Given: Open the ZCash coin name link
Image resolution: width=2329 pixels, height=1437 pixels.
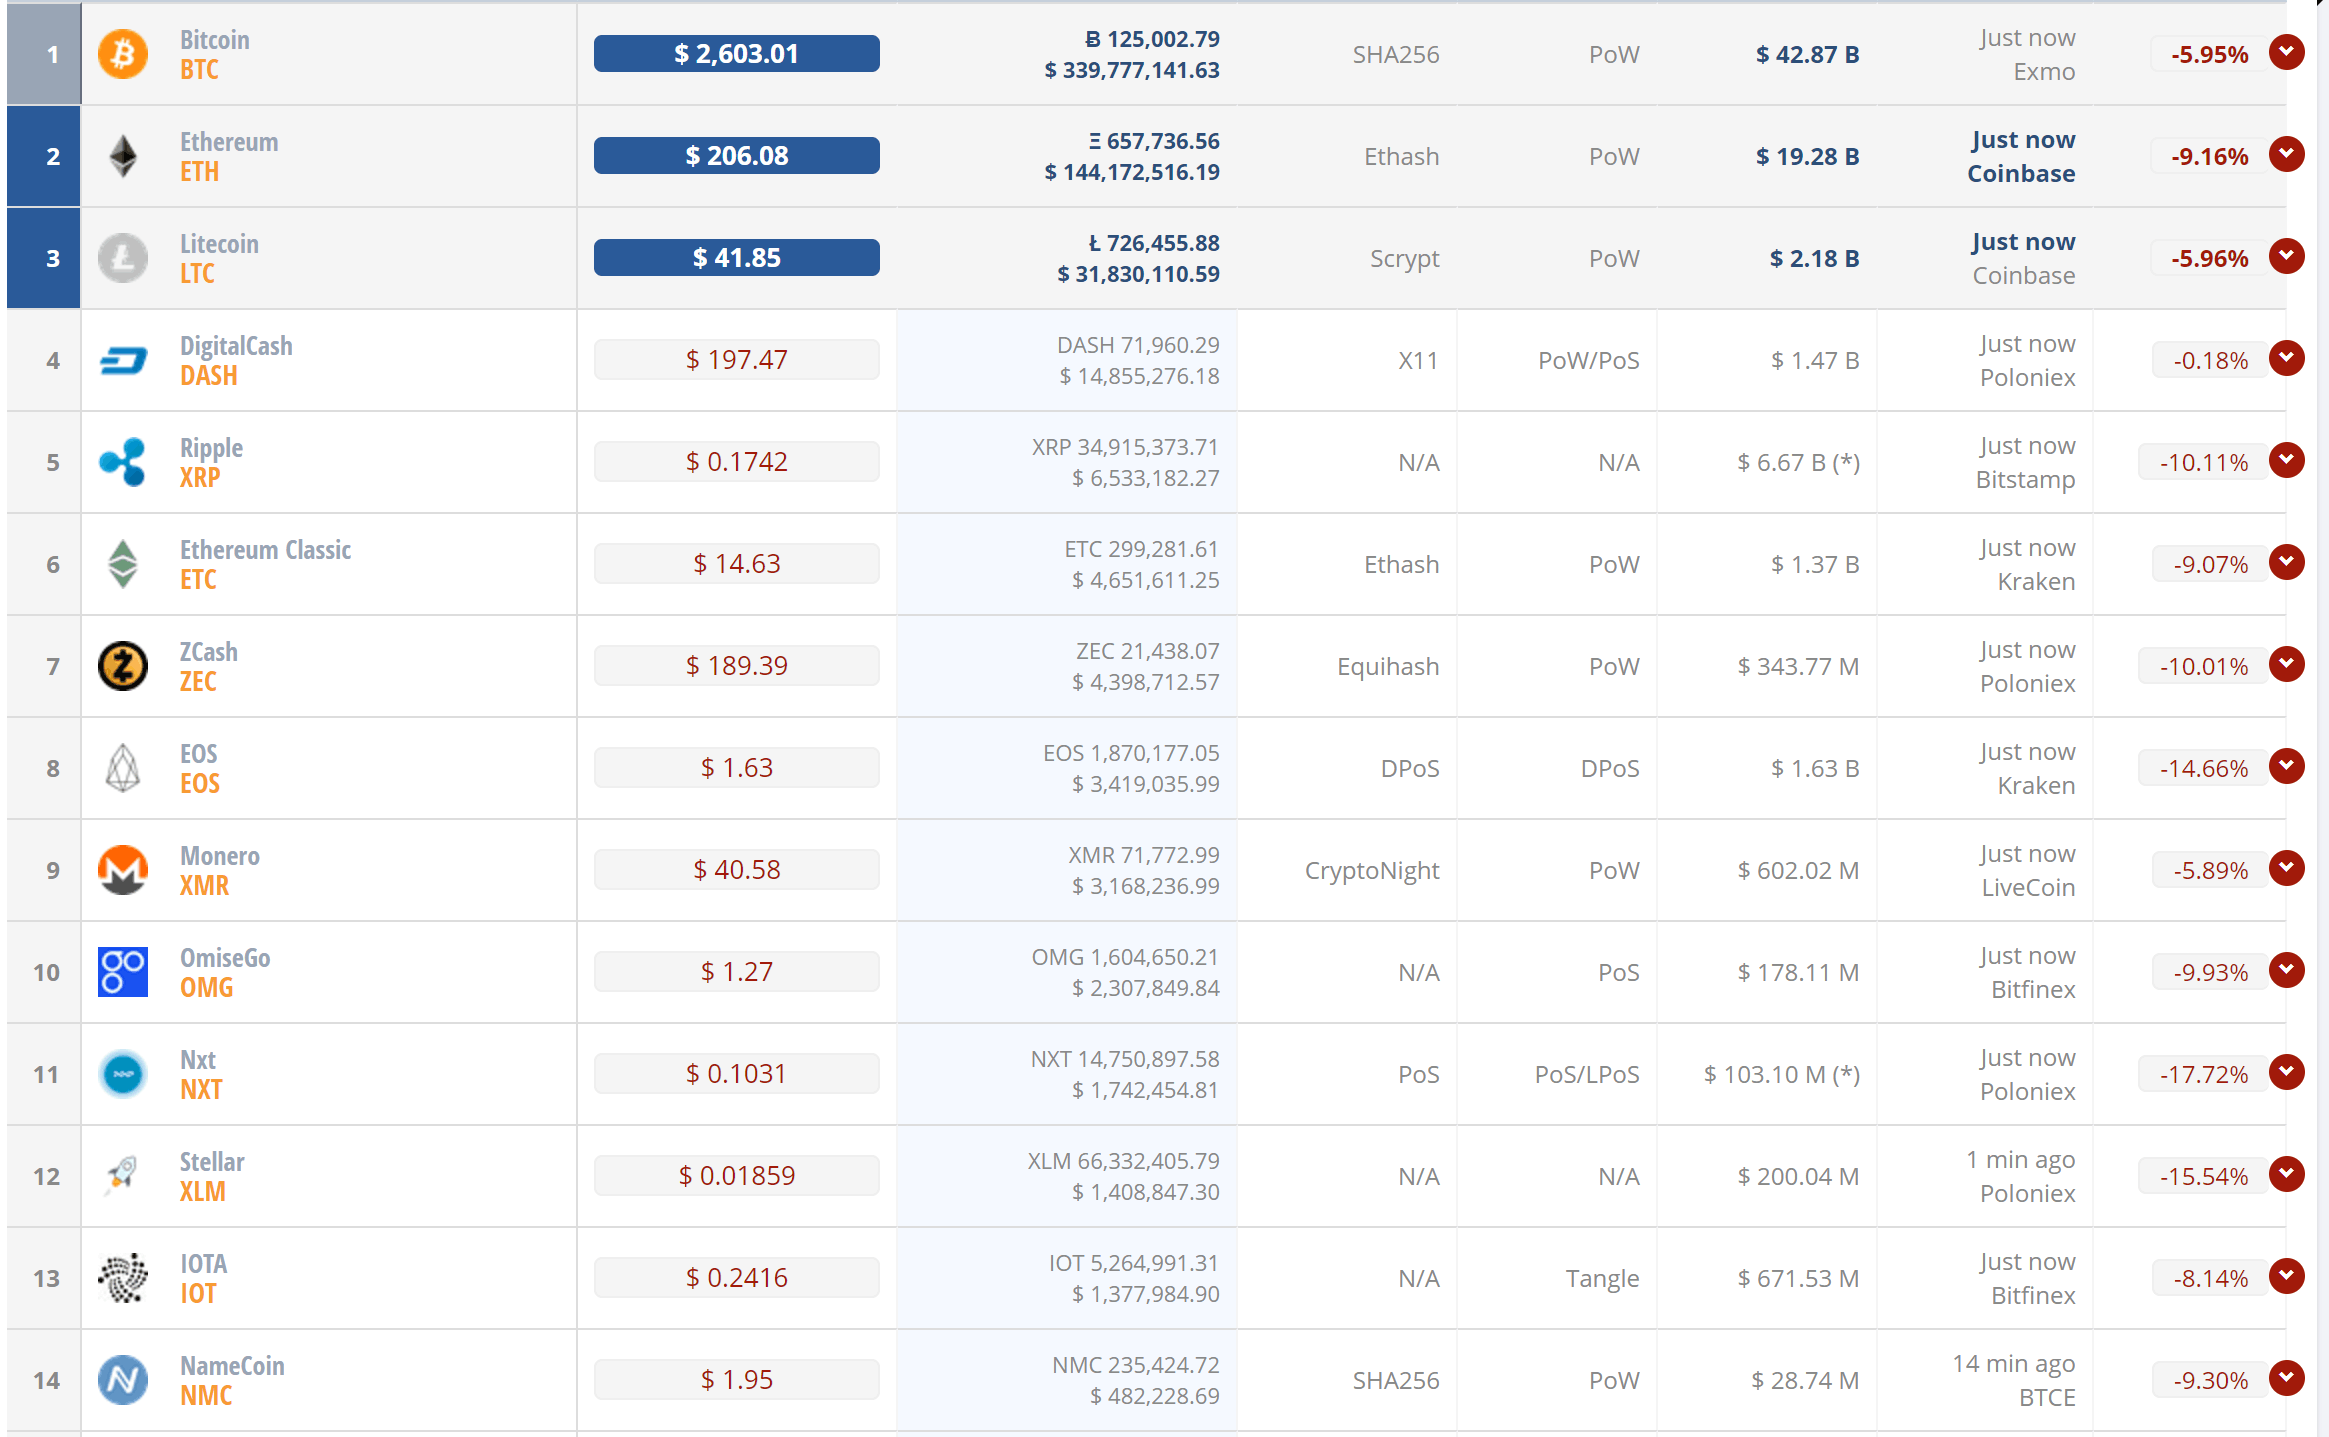Looking at the screenshot, I should (209, 652).
